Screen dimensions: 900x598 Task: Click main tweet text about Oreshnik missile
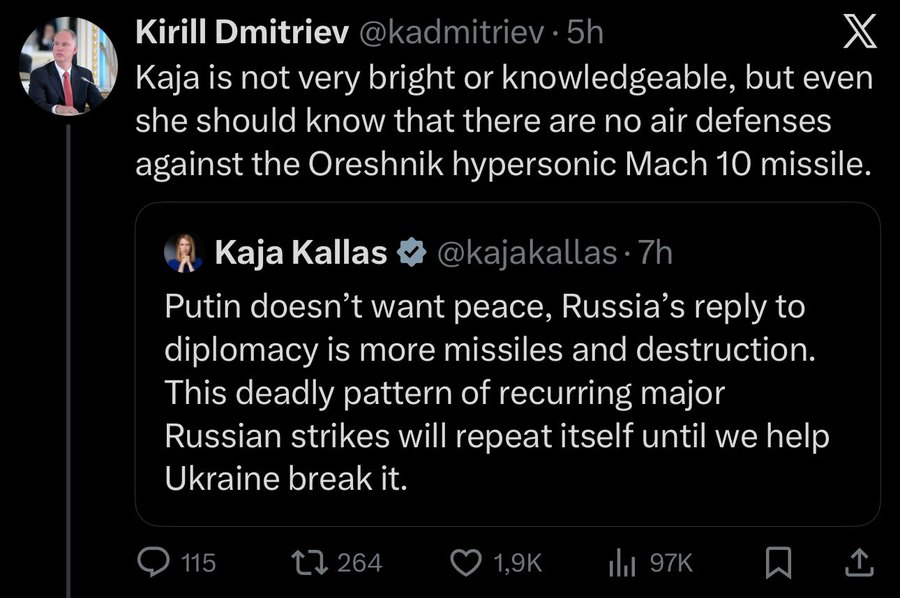click(500, 122)
